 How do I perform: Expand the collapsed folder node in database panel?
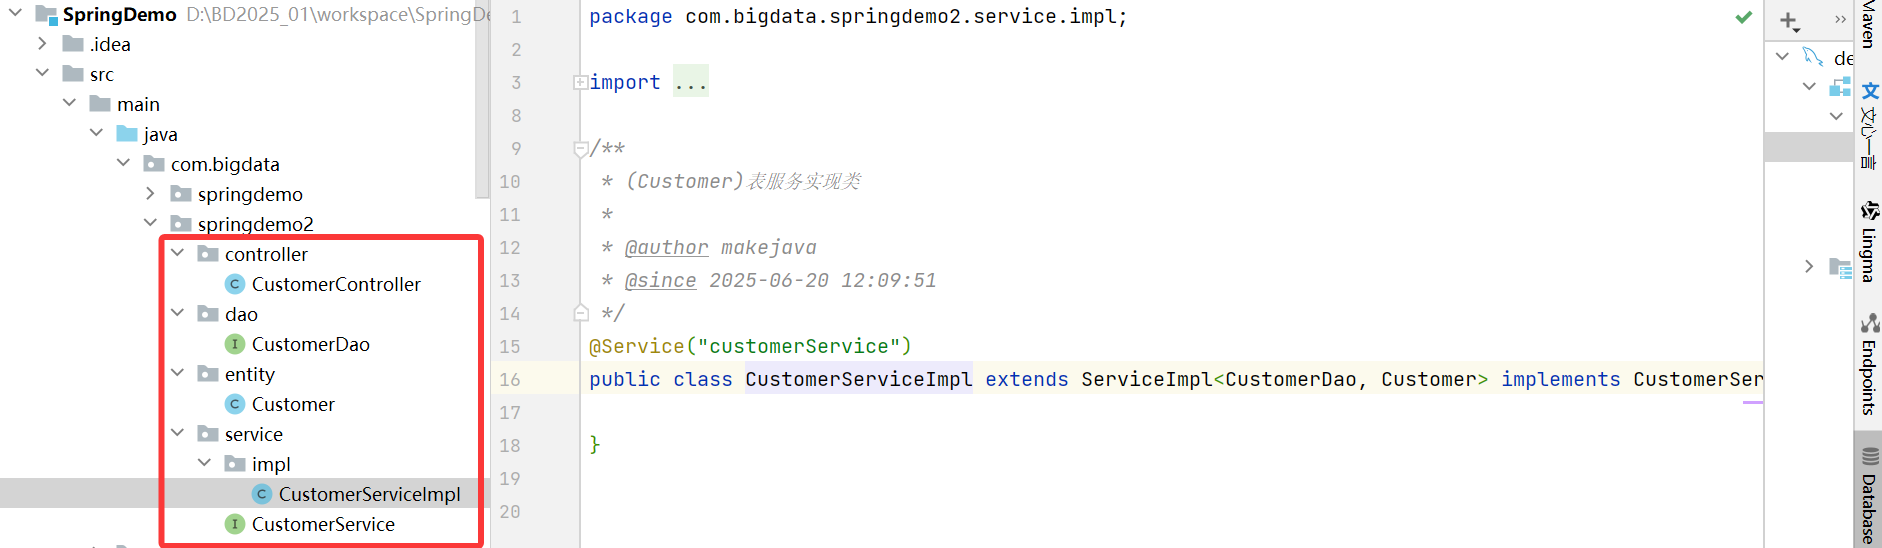coord(1809,266)
